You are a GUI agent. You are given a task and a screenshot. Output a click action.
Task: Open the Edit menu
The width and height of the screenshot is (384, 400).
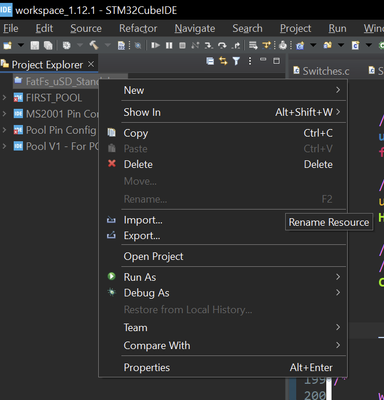[44, 28]
